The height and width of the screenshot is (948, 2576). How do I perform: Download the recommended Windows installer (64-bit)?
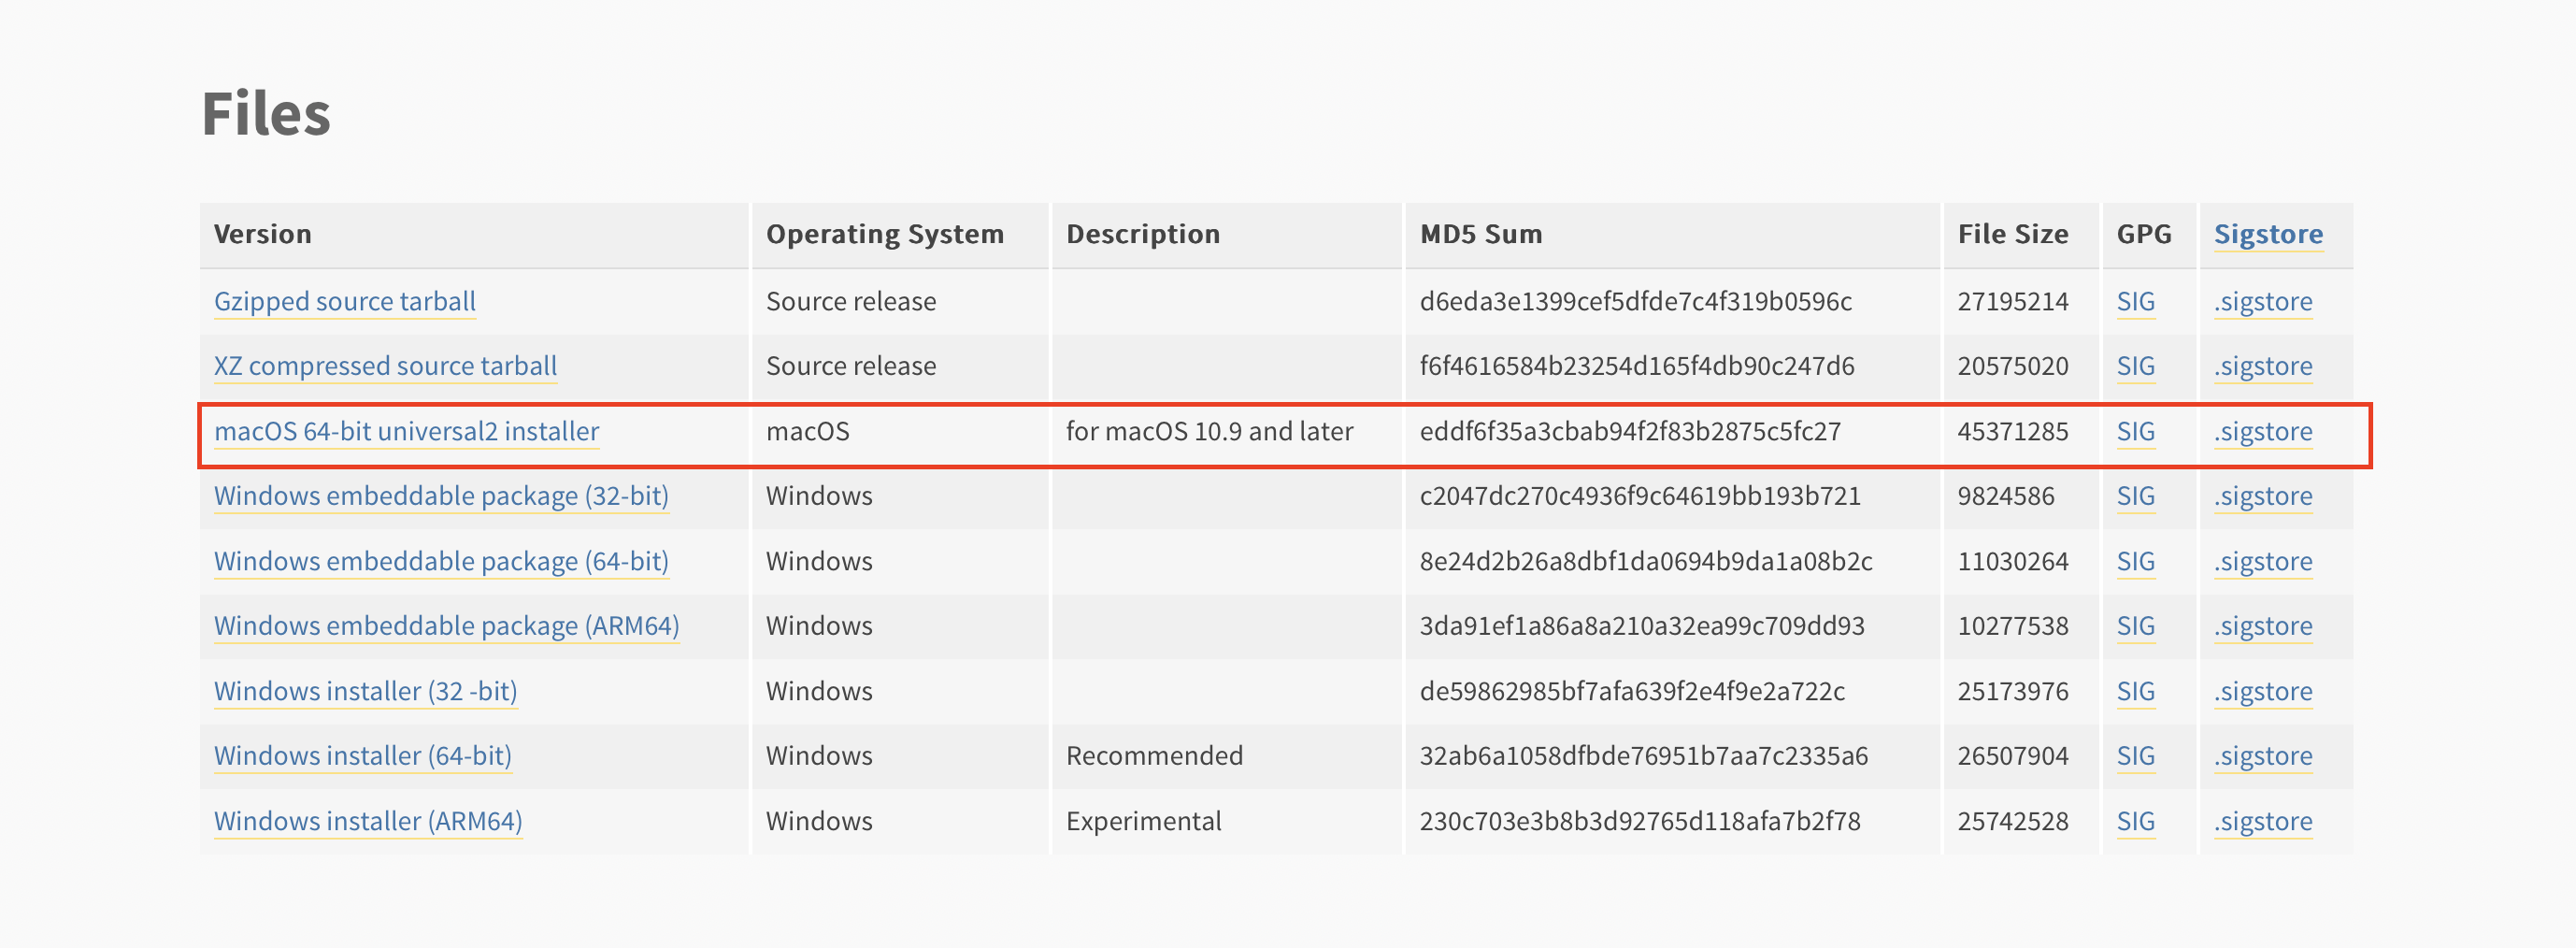363,756
